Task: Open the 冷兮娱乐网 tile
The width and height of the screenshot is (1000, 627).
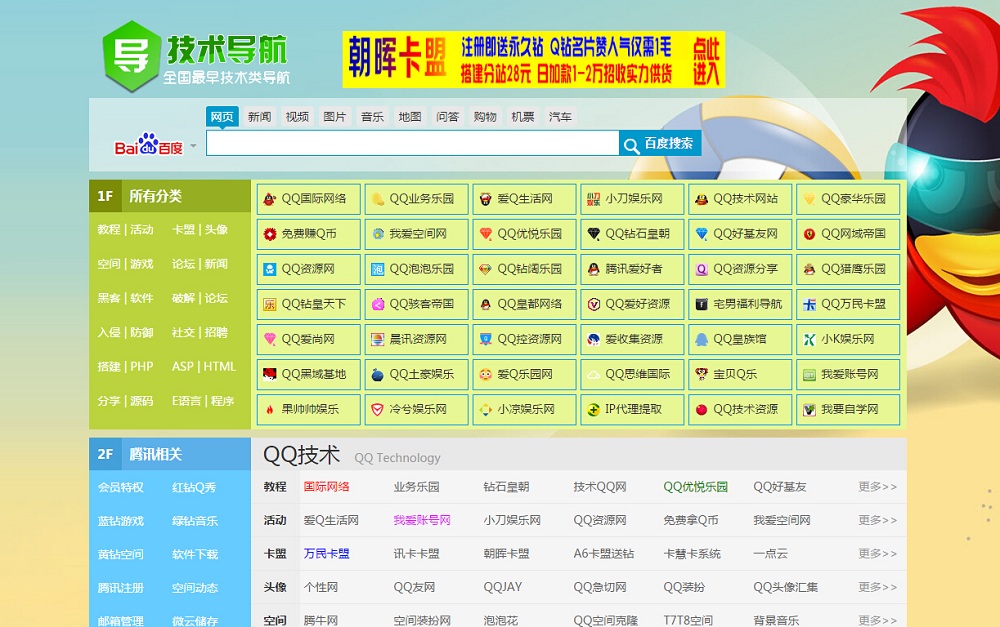Action: click(416, 409)
